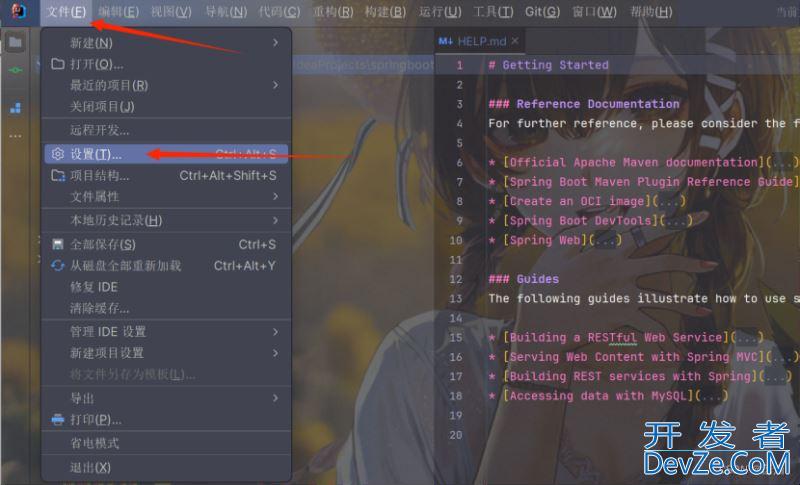Open the Git(G) menu
Viewport: 800px width, 485px height.
click(542, 12)
